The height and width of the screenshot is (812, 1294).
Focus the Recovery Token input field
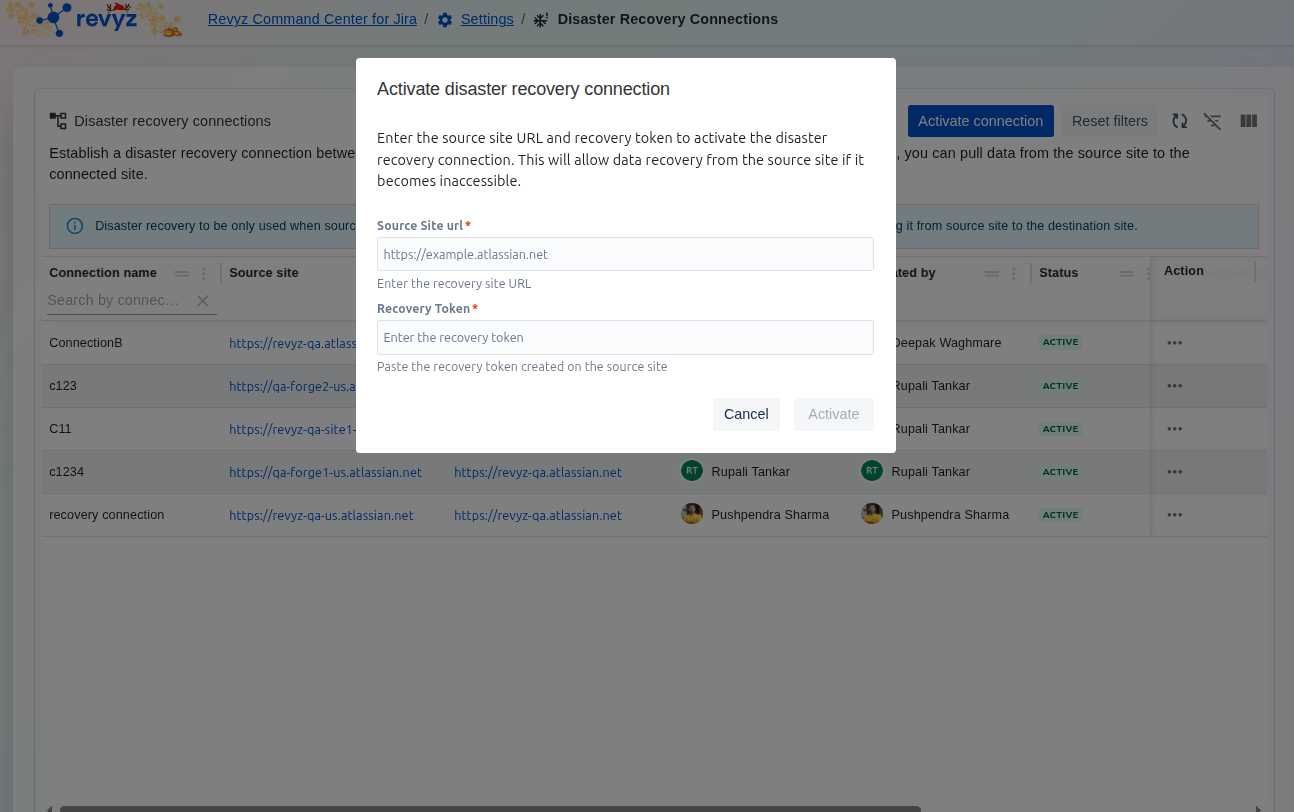[x=625, y=337]
